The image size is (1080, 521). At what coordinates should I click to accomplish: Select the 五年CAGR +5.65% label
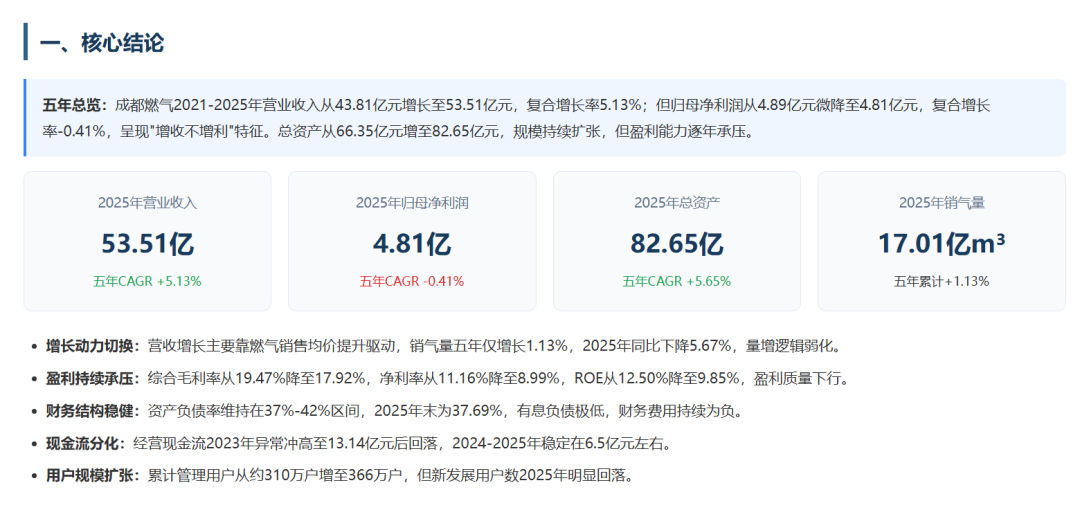[677, 281]
